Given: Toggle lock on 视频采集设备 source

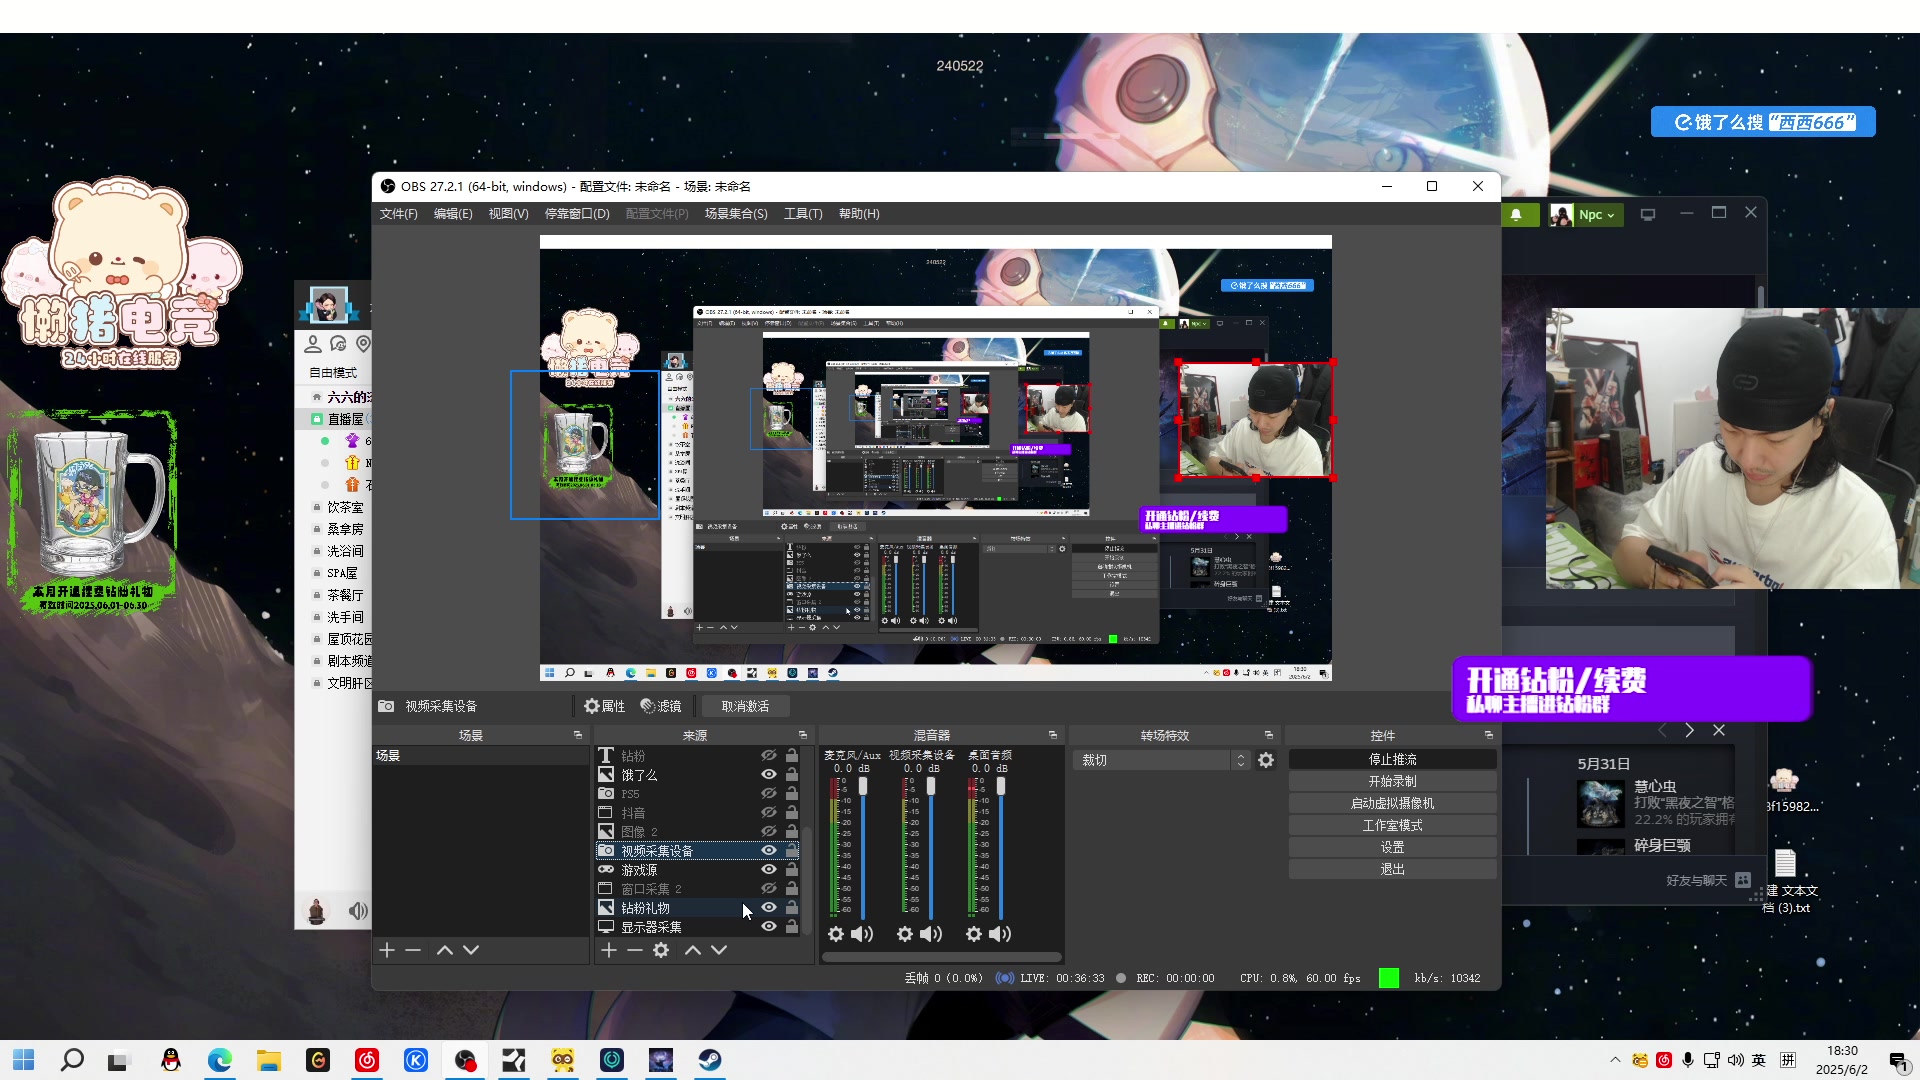Looking at the screenshot, I should pyautogui.click(x=792, y=851).
